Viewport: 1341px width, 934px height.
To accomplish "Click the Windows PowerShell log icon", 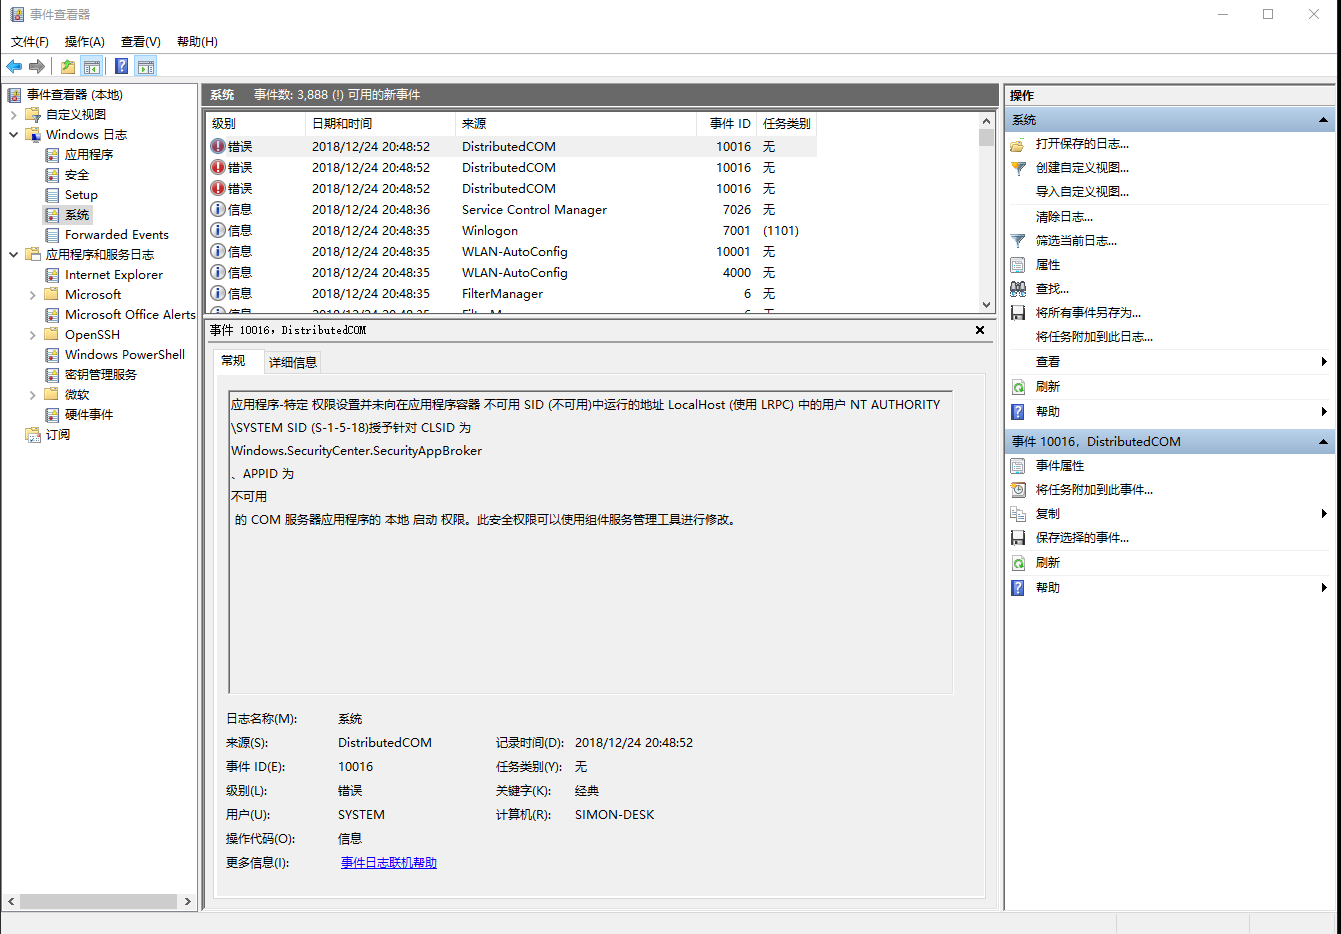I will (x=52, y=355).
